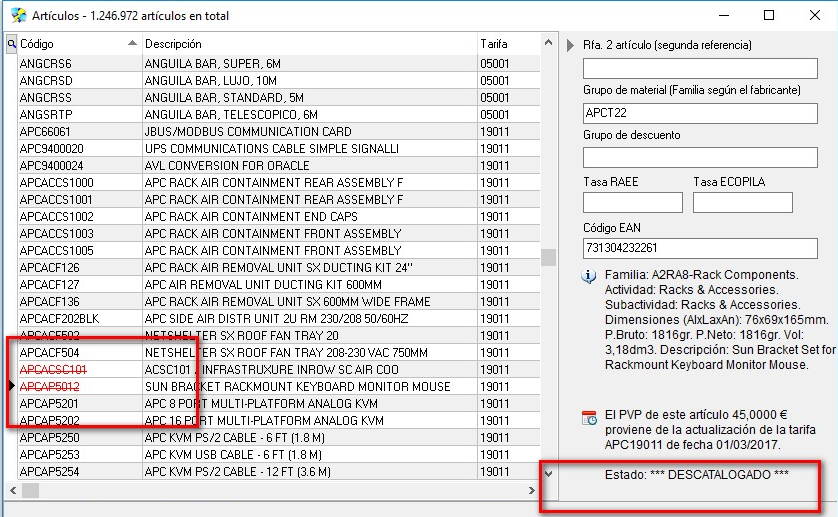This screenshot has height=517, width=838.
Task: Click the Código EAN field with 731304232261
Action: pos(700,249)
